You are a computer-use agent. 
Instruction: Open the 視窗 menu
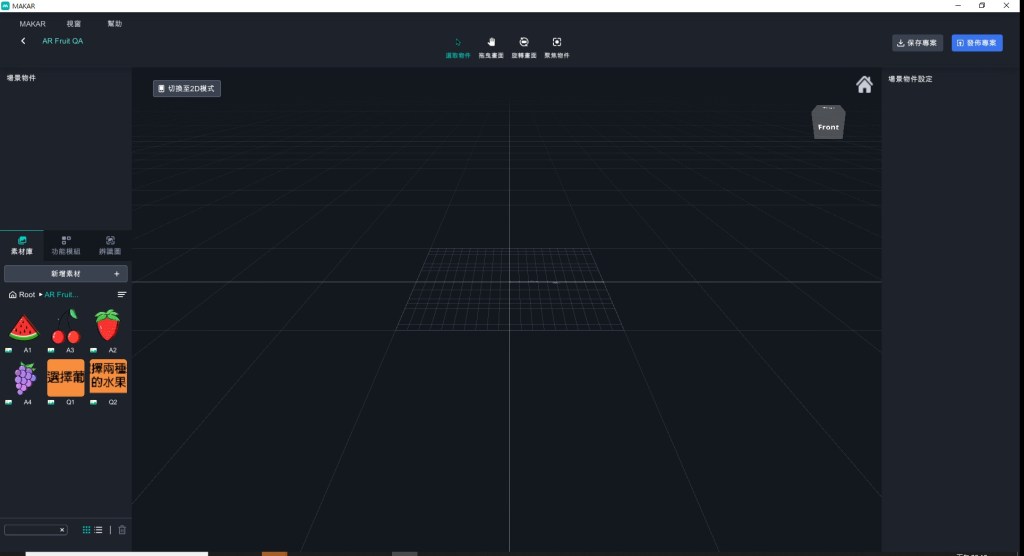coord(74,23)
